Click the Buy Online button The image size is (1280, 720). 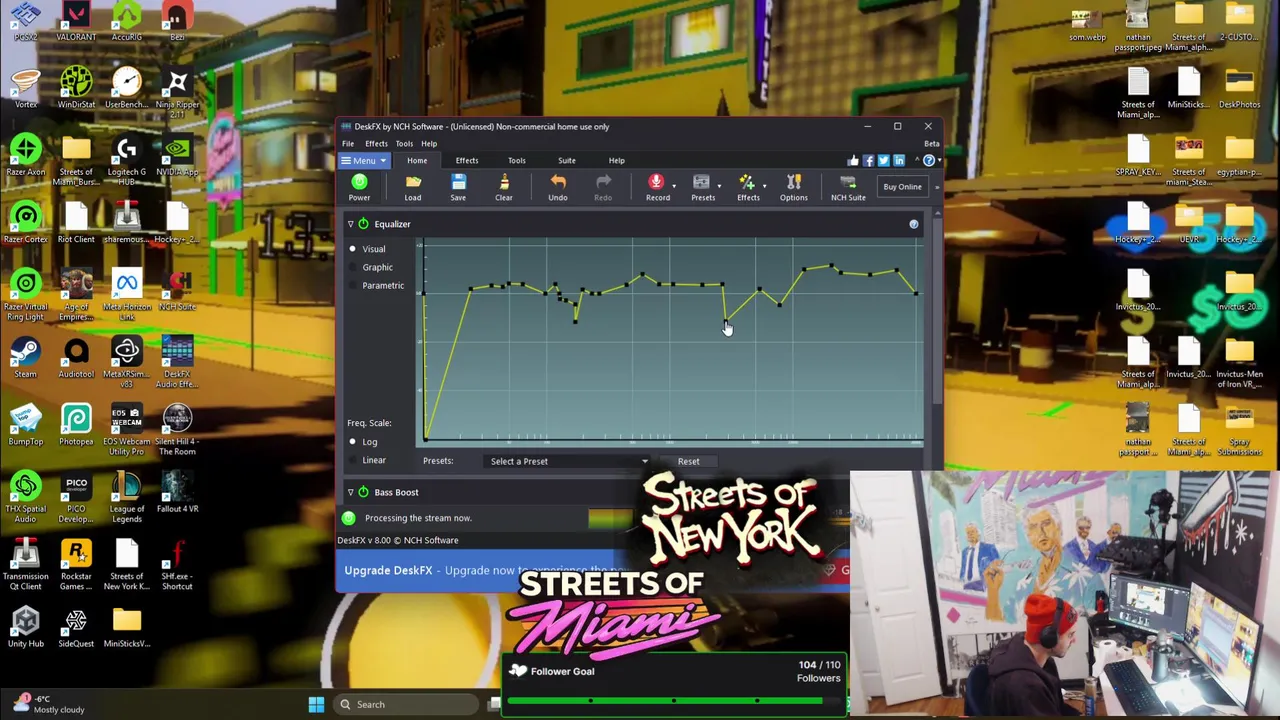tap(902, 187)
